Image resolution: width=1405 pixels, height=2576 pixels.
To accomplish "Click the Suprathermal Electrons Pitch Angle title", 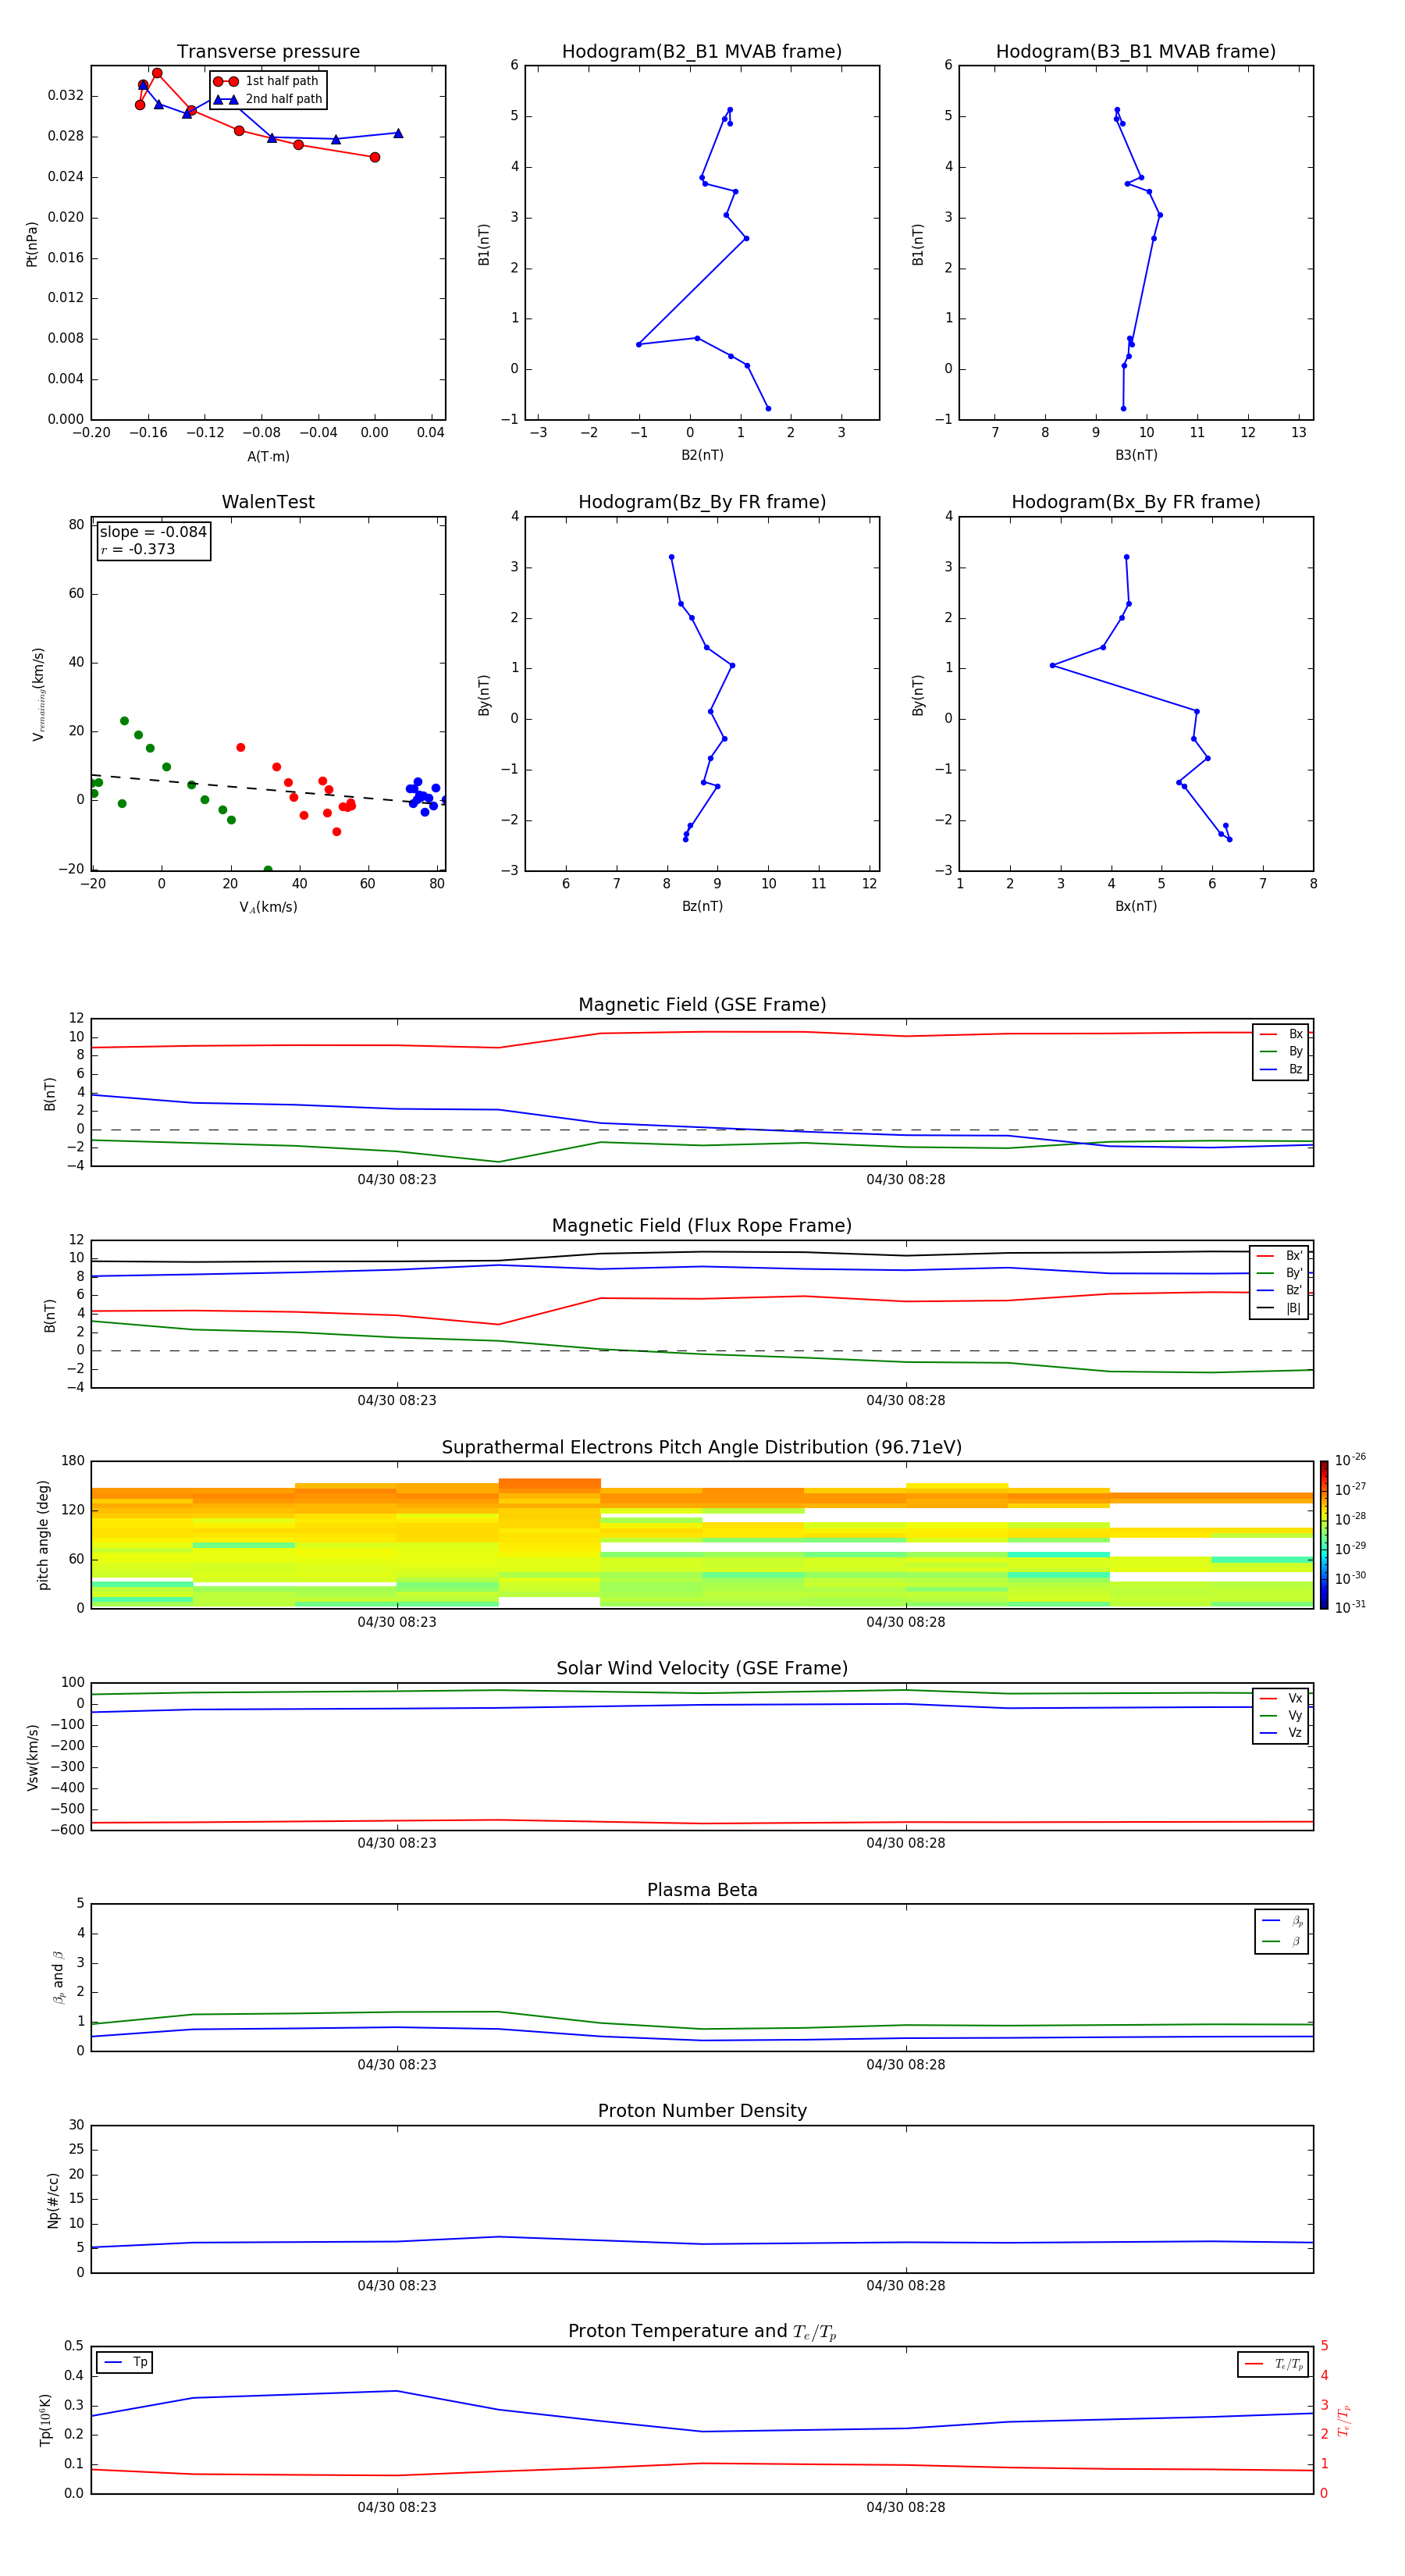I will (x=702, y=1448).
